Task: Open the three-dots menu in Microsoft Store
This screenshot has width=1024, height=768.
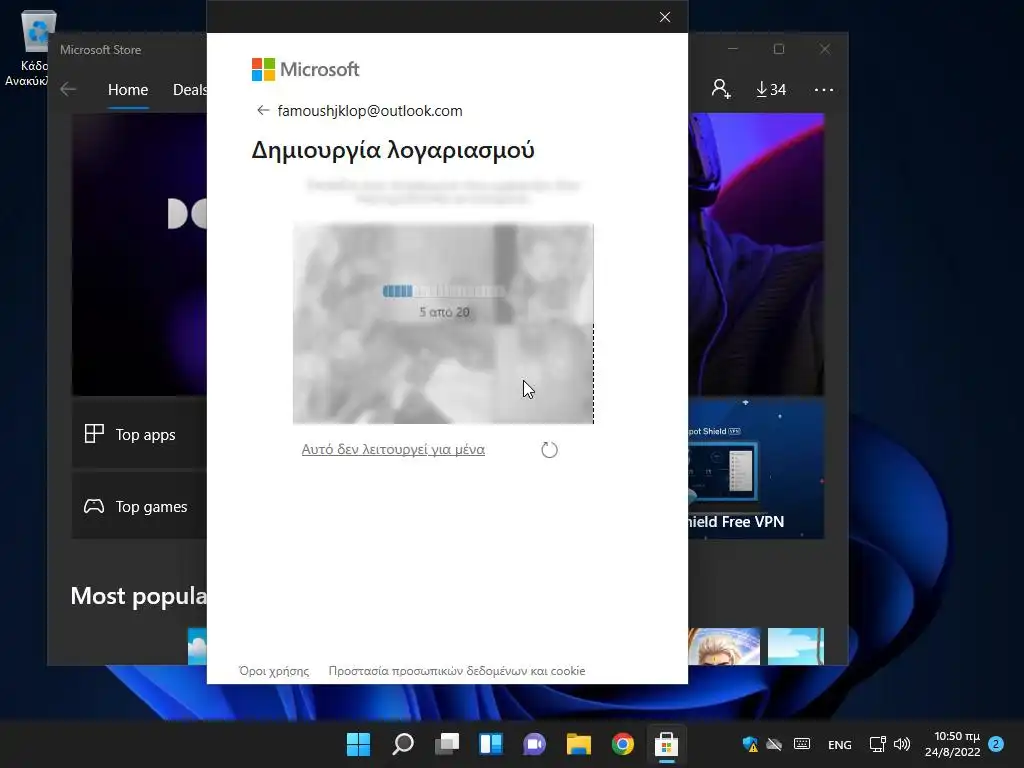Action: point(824,89)
